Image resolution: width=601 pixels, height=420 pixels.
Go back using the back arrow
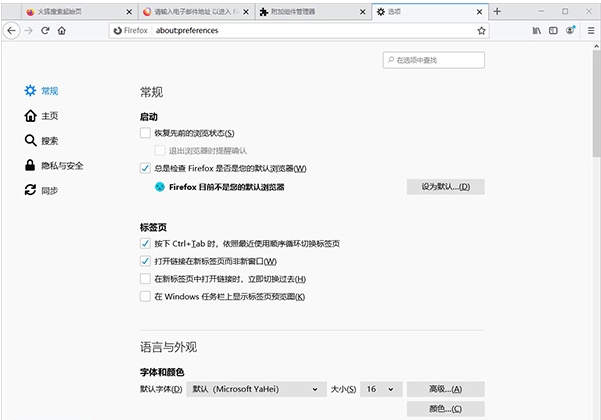(11, 30)
